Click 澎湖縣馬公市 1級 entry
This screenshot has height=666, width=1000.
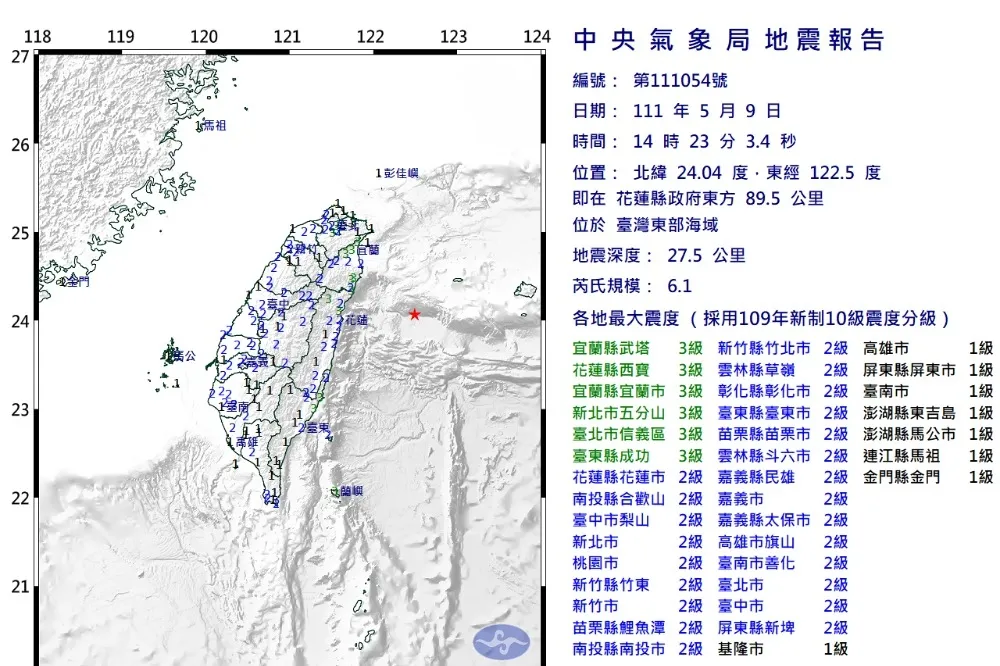point(928,434)
